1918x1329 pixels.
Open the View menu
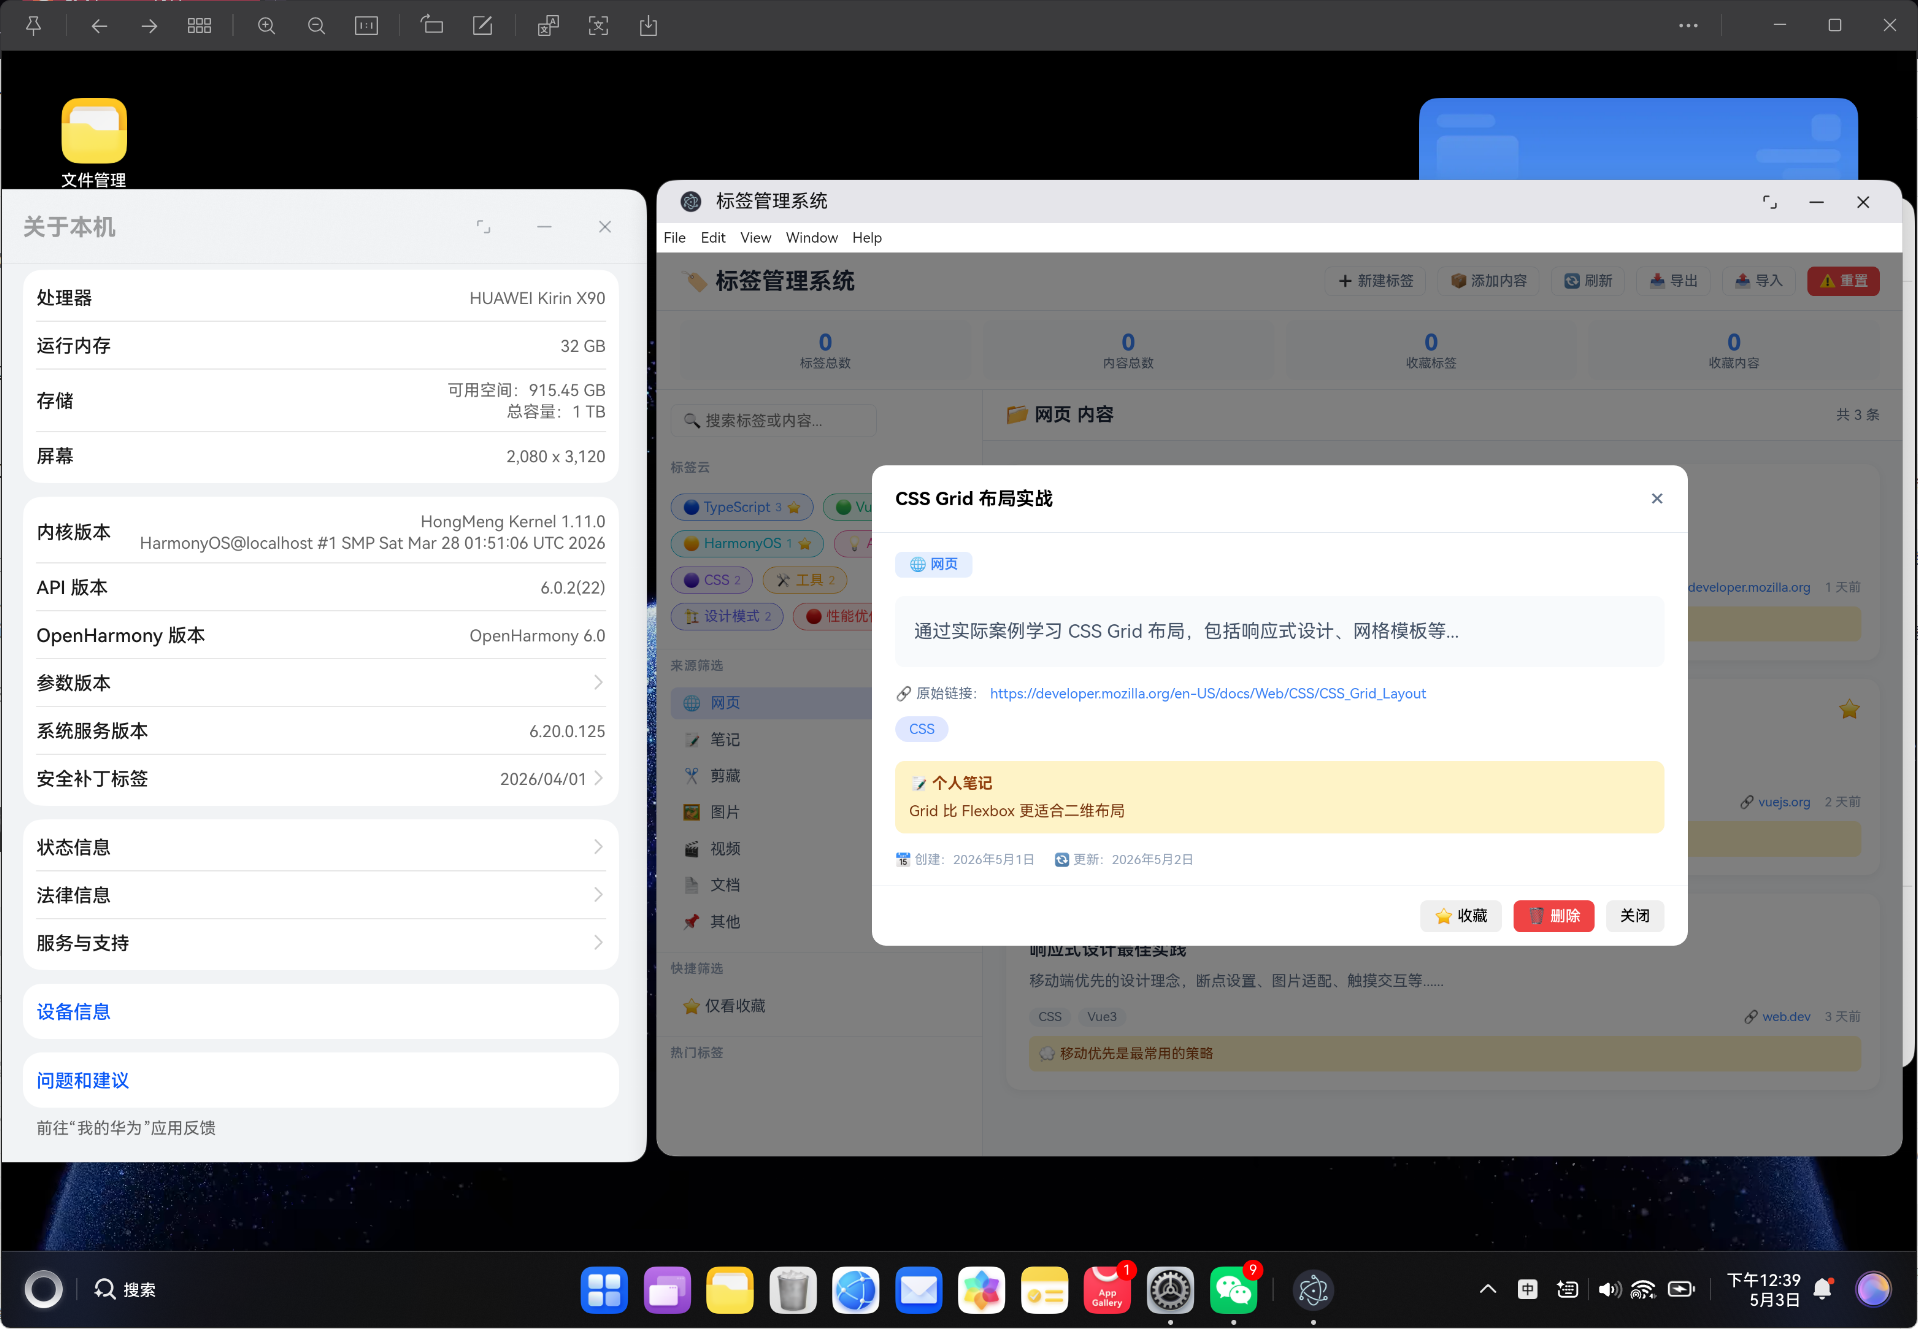[x=755, y=237]
